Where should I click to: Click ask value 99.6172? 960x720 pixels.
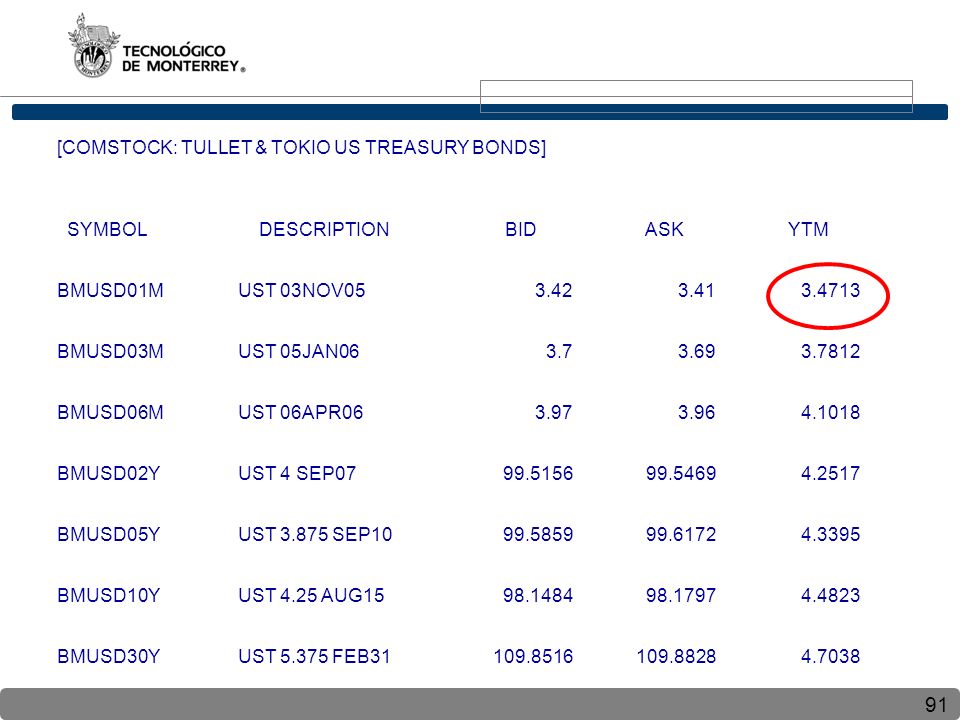click(681, 534)
